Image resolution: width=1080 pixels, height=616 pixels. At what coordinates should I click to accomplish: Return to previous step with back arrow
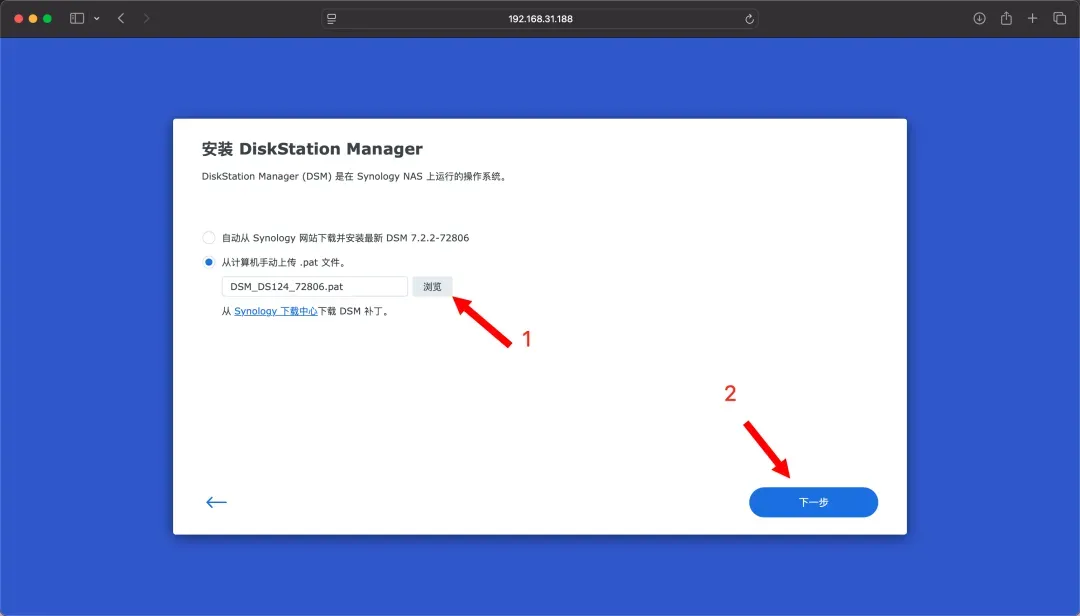coord(216,502)
